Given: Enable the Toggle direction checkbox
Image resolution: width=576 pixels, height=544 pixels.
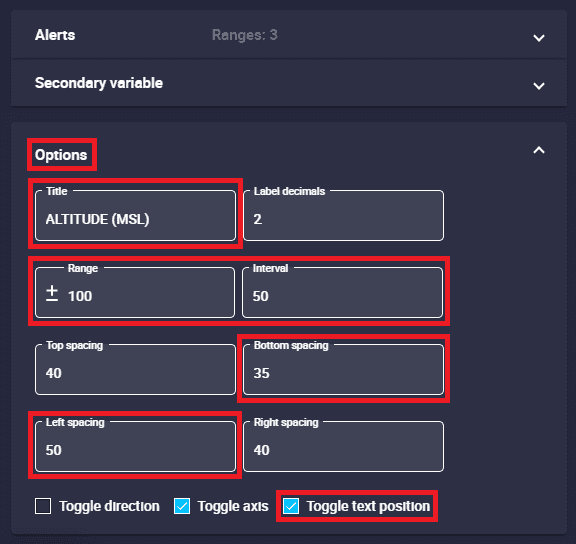Looking at the screenshot, I should click(x=43, y=506).
